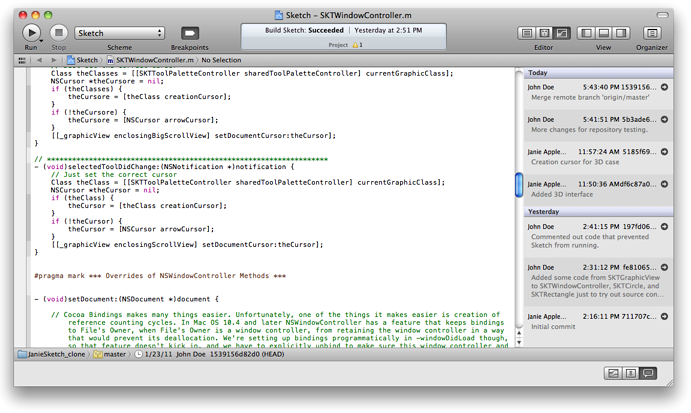Toggle the utilities pane view
This screenshot has width=691, height=413.
tap(622, 33)
